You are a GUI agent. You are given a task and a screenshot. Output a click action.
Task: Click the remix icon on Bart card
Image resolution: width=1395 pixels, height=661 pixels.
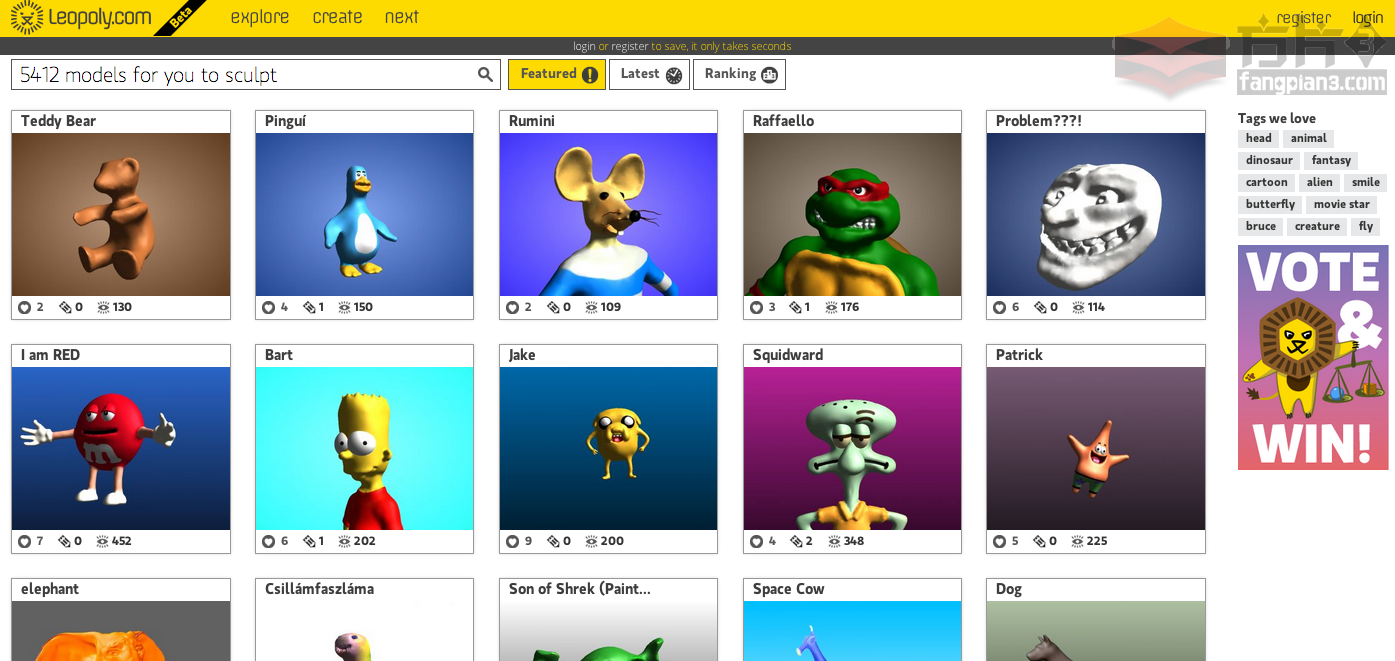(309, 542)
